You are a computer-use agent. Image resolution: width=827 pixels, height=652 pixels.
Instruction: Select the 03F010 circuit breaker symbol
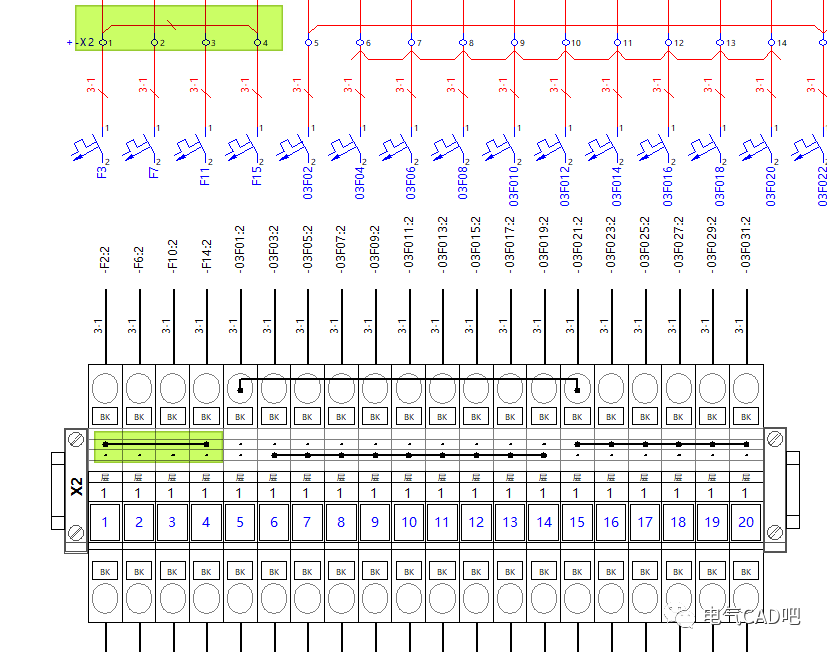499,148
